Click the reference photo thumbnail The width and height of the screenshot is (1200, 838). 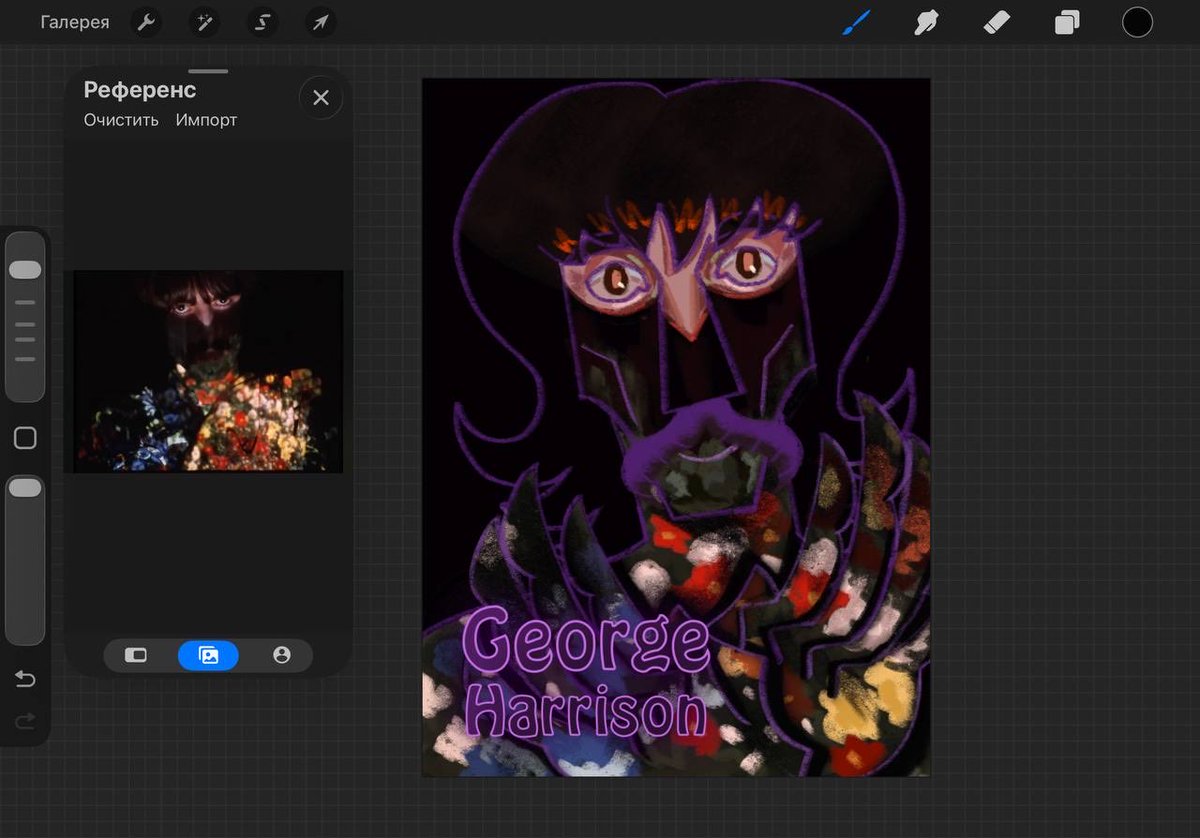(208, 371)
